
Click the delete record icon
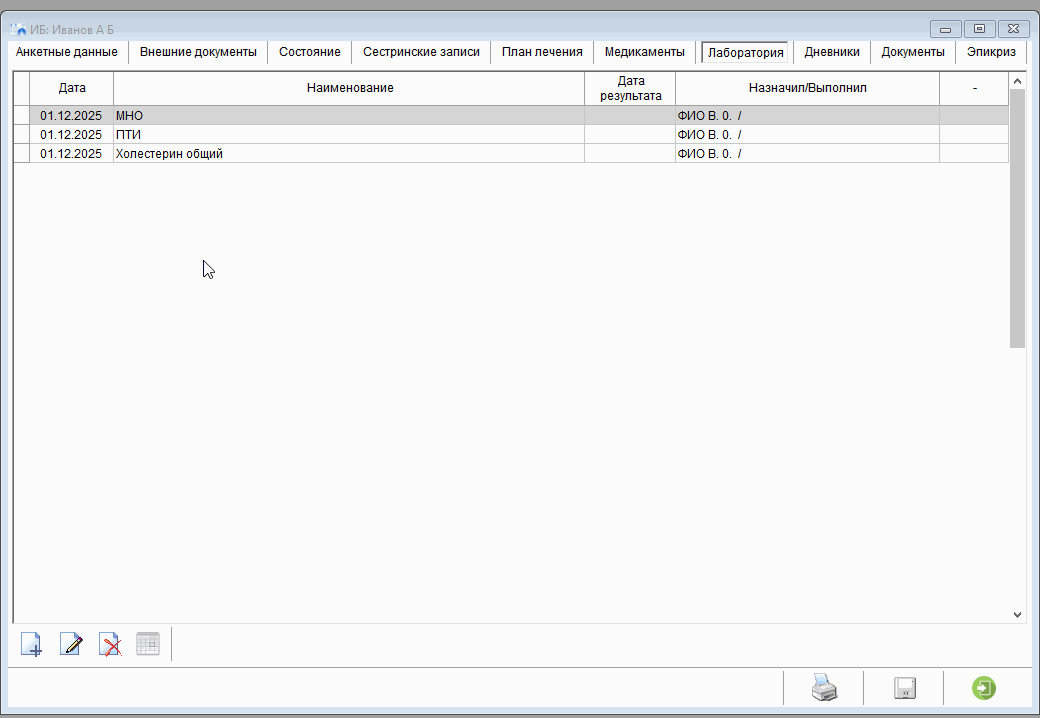[x=110, y=644]
